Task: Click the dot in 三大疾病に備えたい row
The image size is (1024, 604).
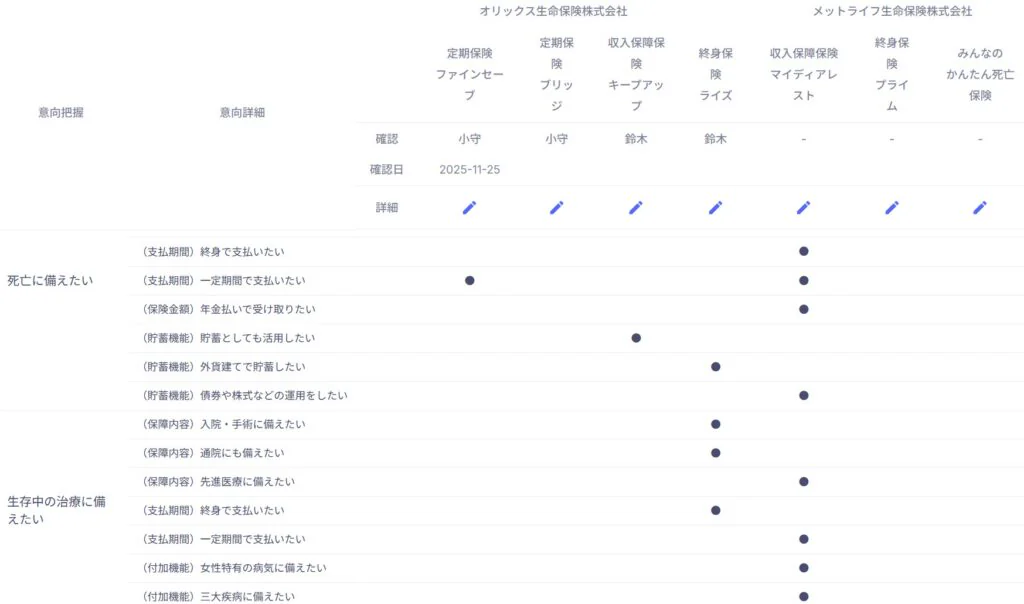Action: pyautogui.click(x=804, y=597)
